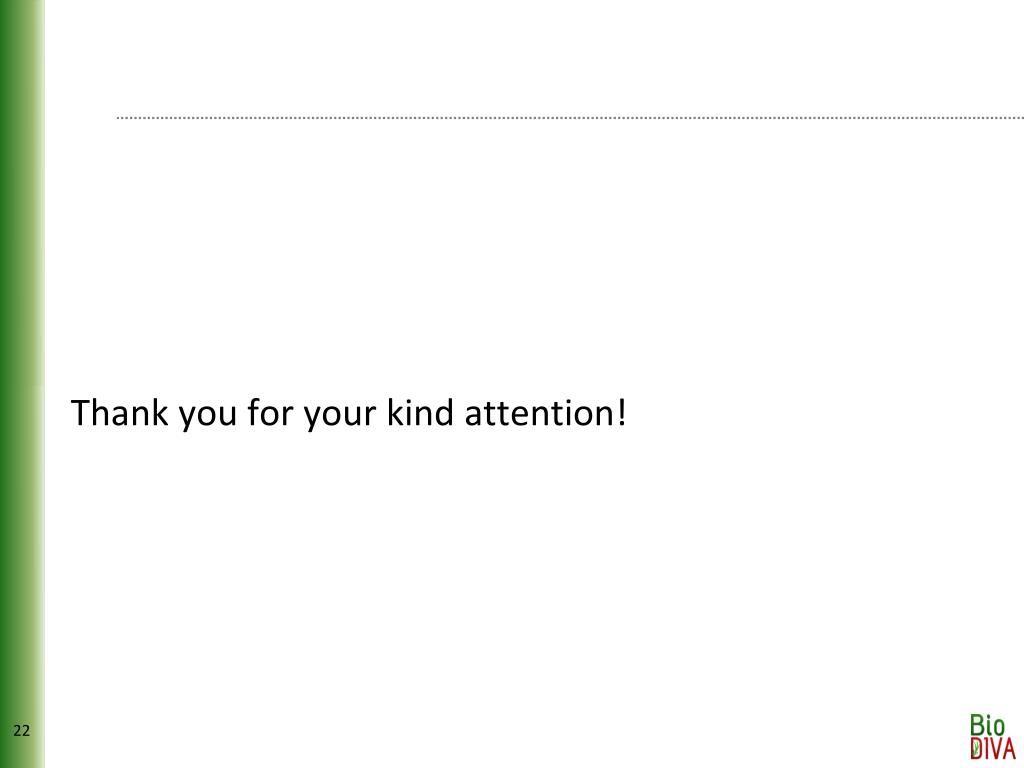Click the slide number 22

tap(22, 731)
